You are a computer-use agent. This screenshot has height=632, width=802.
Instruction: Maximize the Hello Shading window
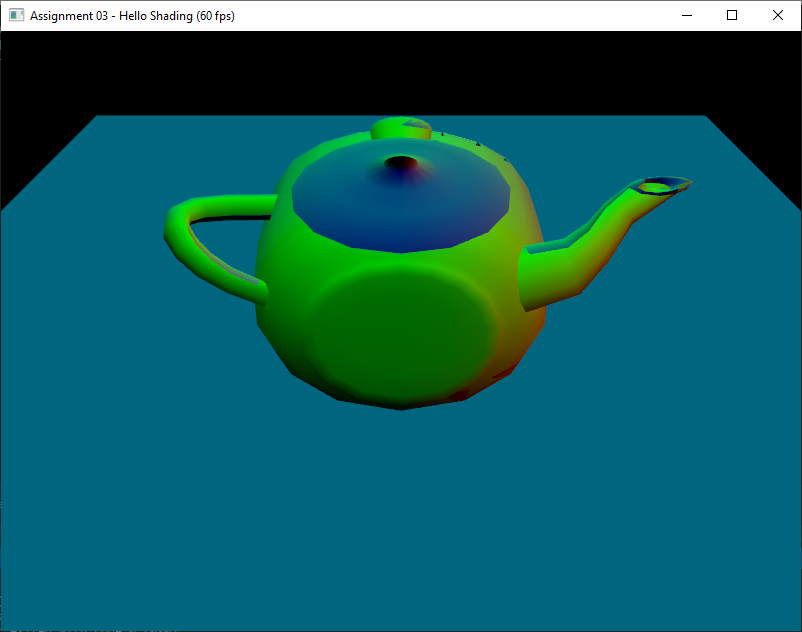[x=732, y=15]
